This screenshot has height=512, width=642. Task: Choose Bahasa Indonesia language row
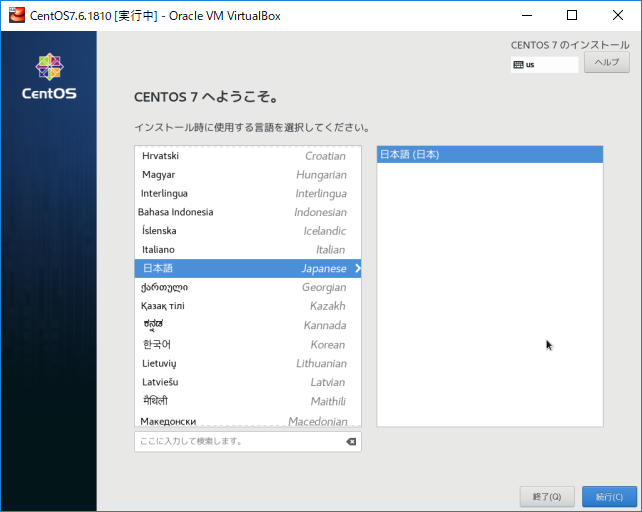click(248, 212)
